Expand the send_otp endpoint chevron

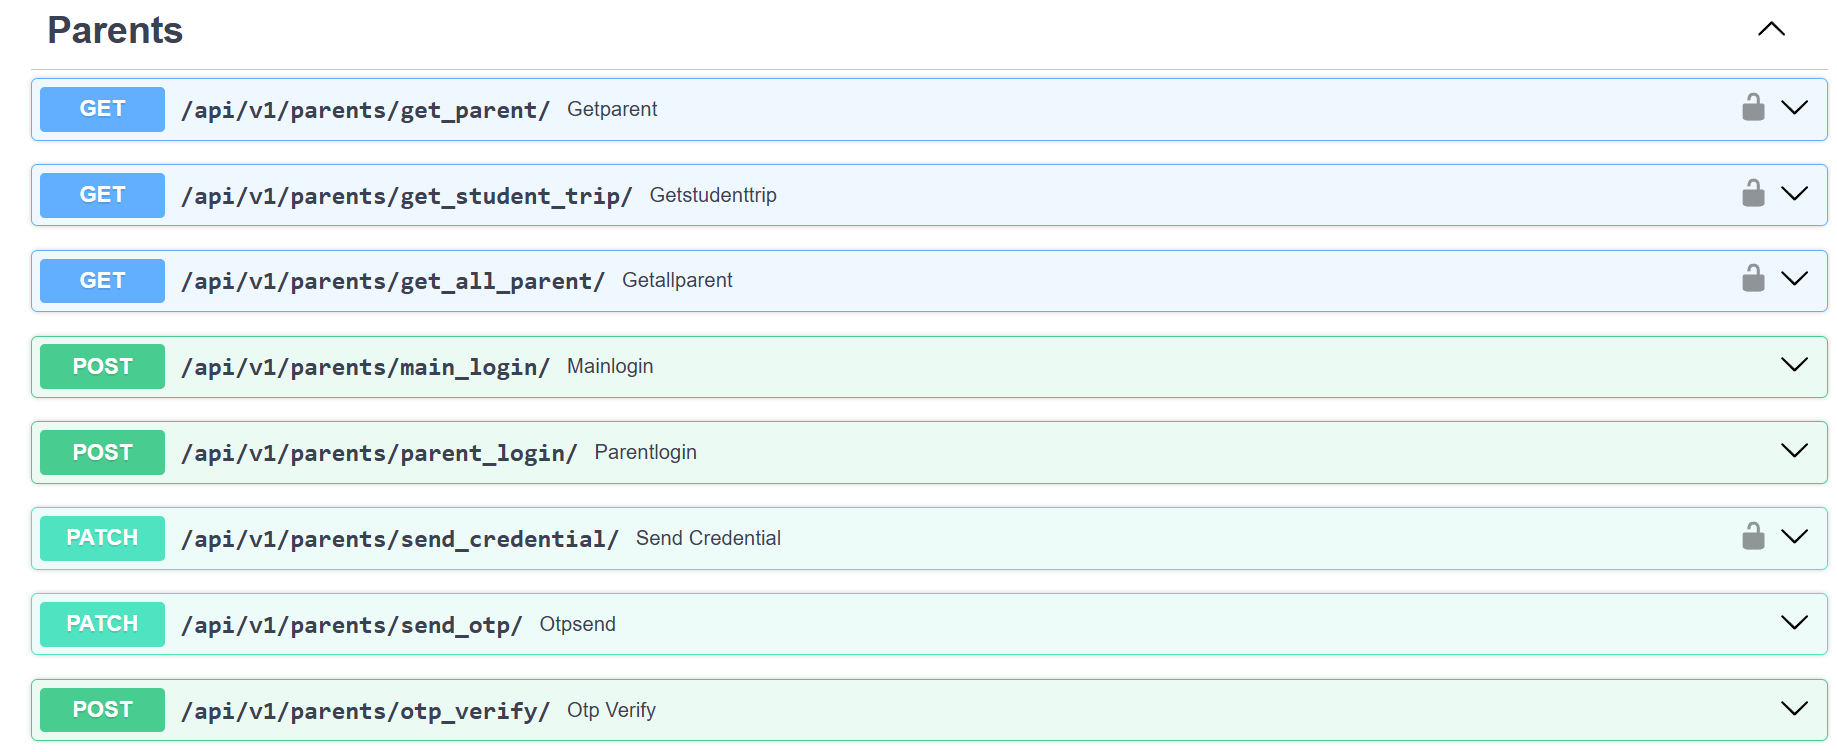coord(1794,623)
